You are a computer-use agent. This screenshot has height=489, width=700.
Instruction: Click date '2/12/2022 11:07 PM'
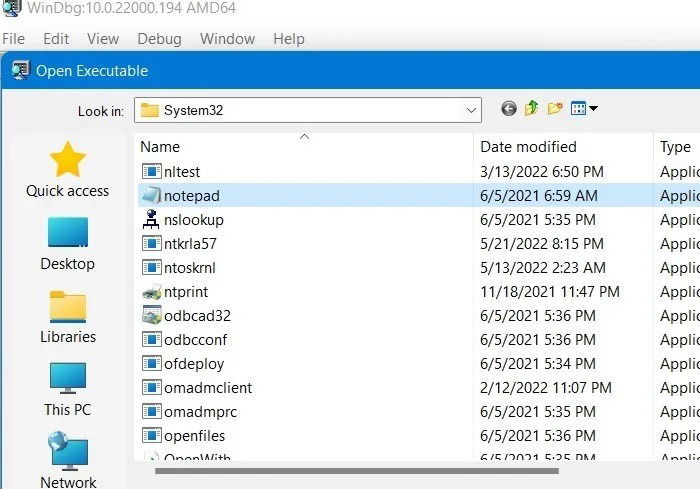[x=546, y=388]
